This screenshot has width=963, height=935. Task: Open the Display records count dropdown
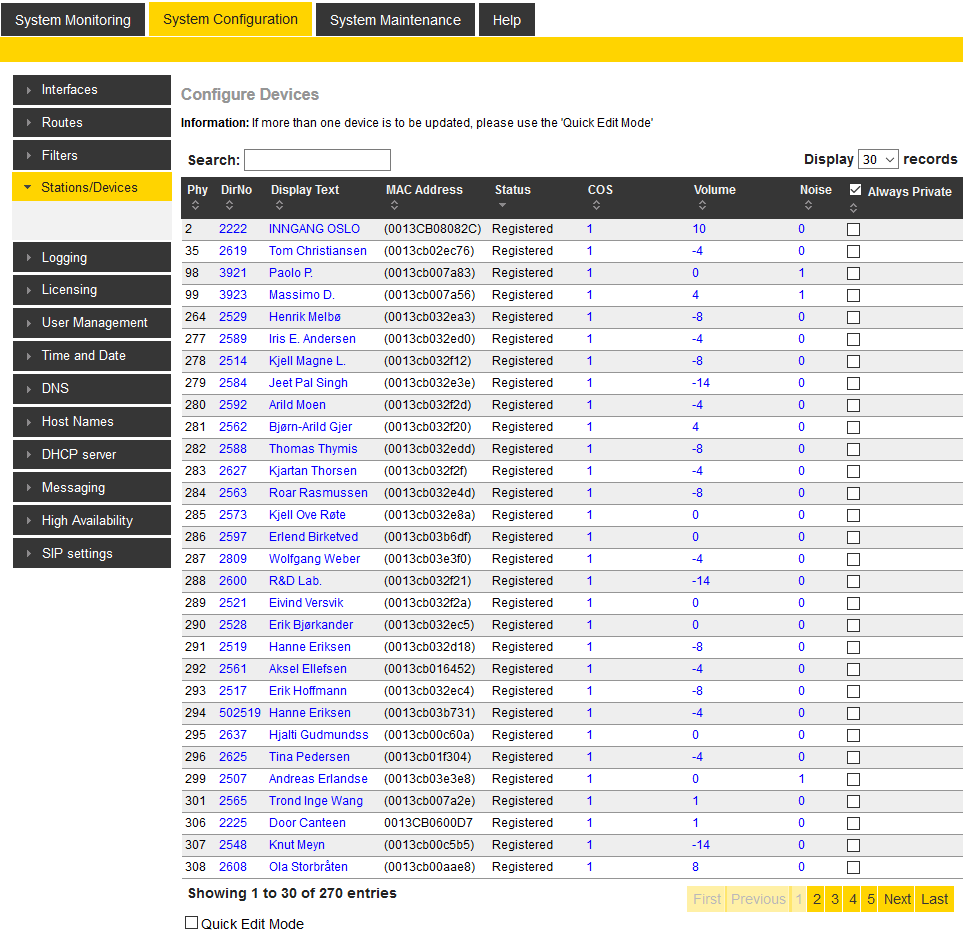pyautogui.click(x=878, y=159)
